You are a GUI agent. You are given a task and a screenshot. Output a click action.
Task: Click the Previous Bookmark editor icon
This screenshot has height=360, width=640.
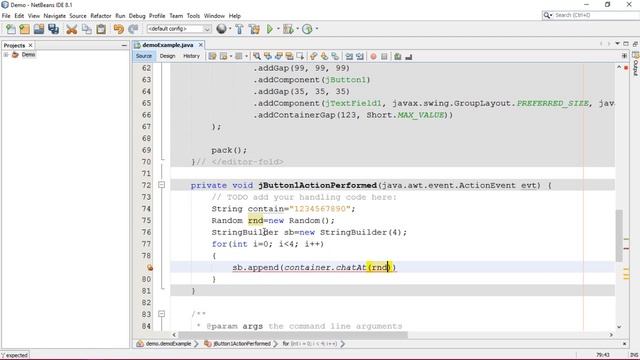[x=313, y=56]
